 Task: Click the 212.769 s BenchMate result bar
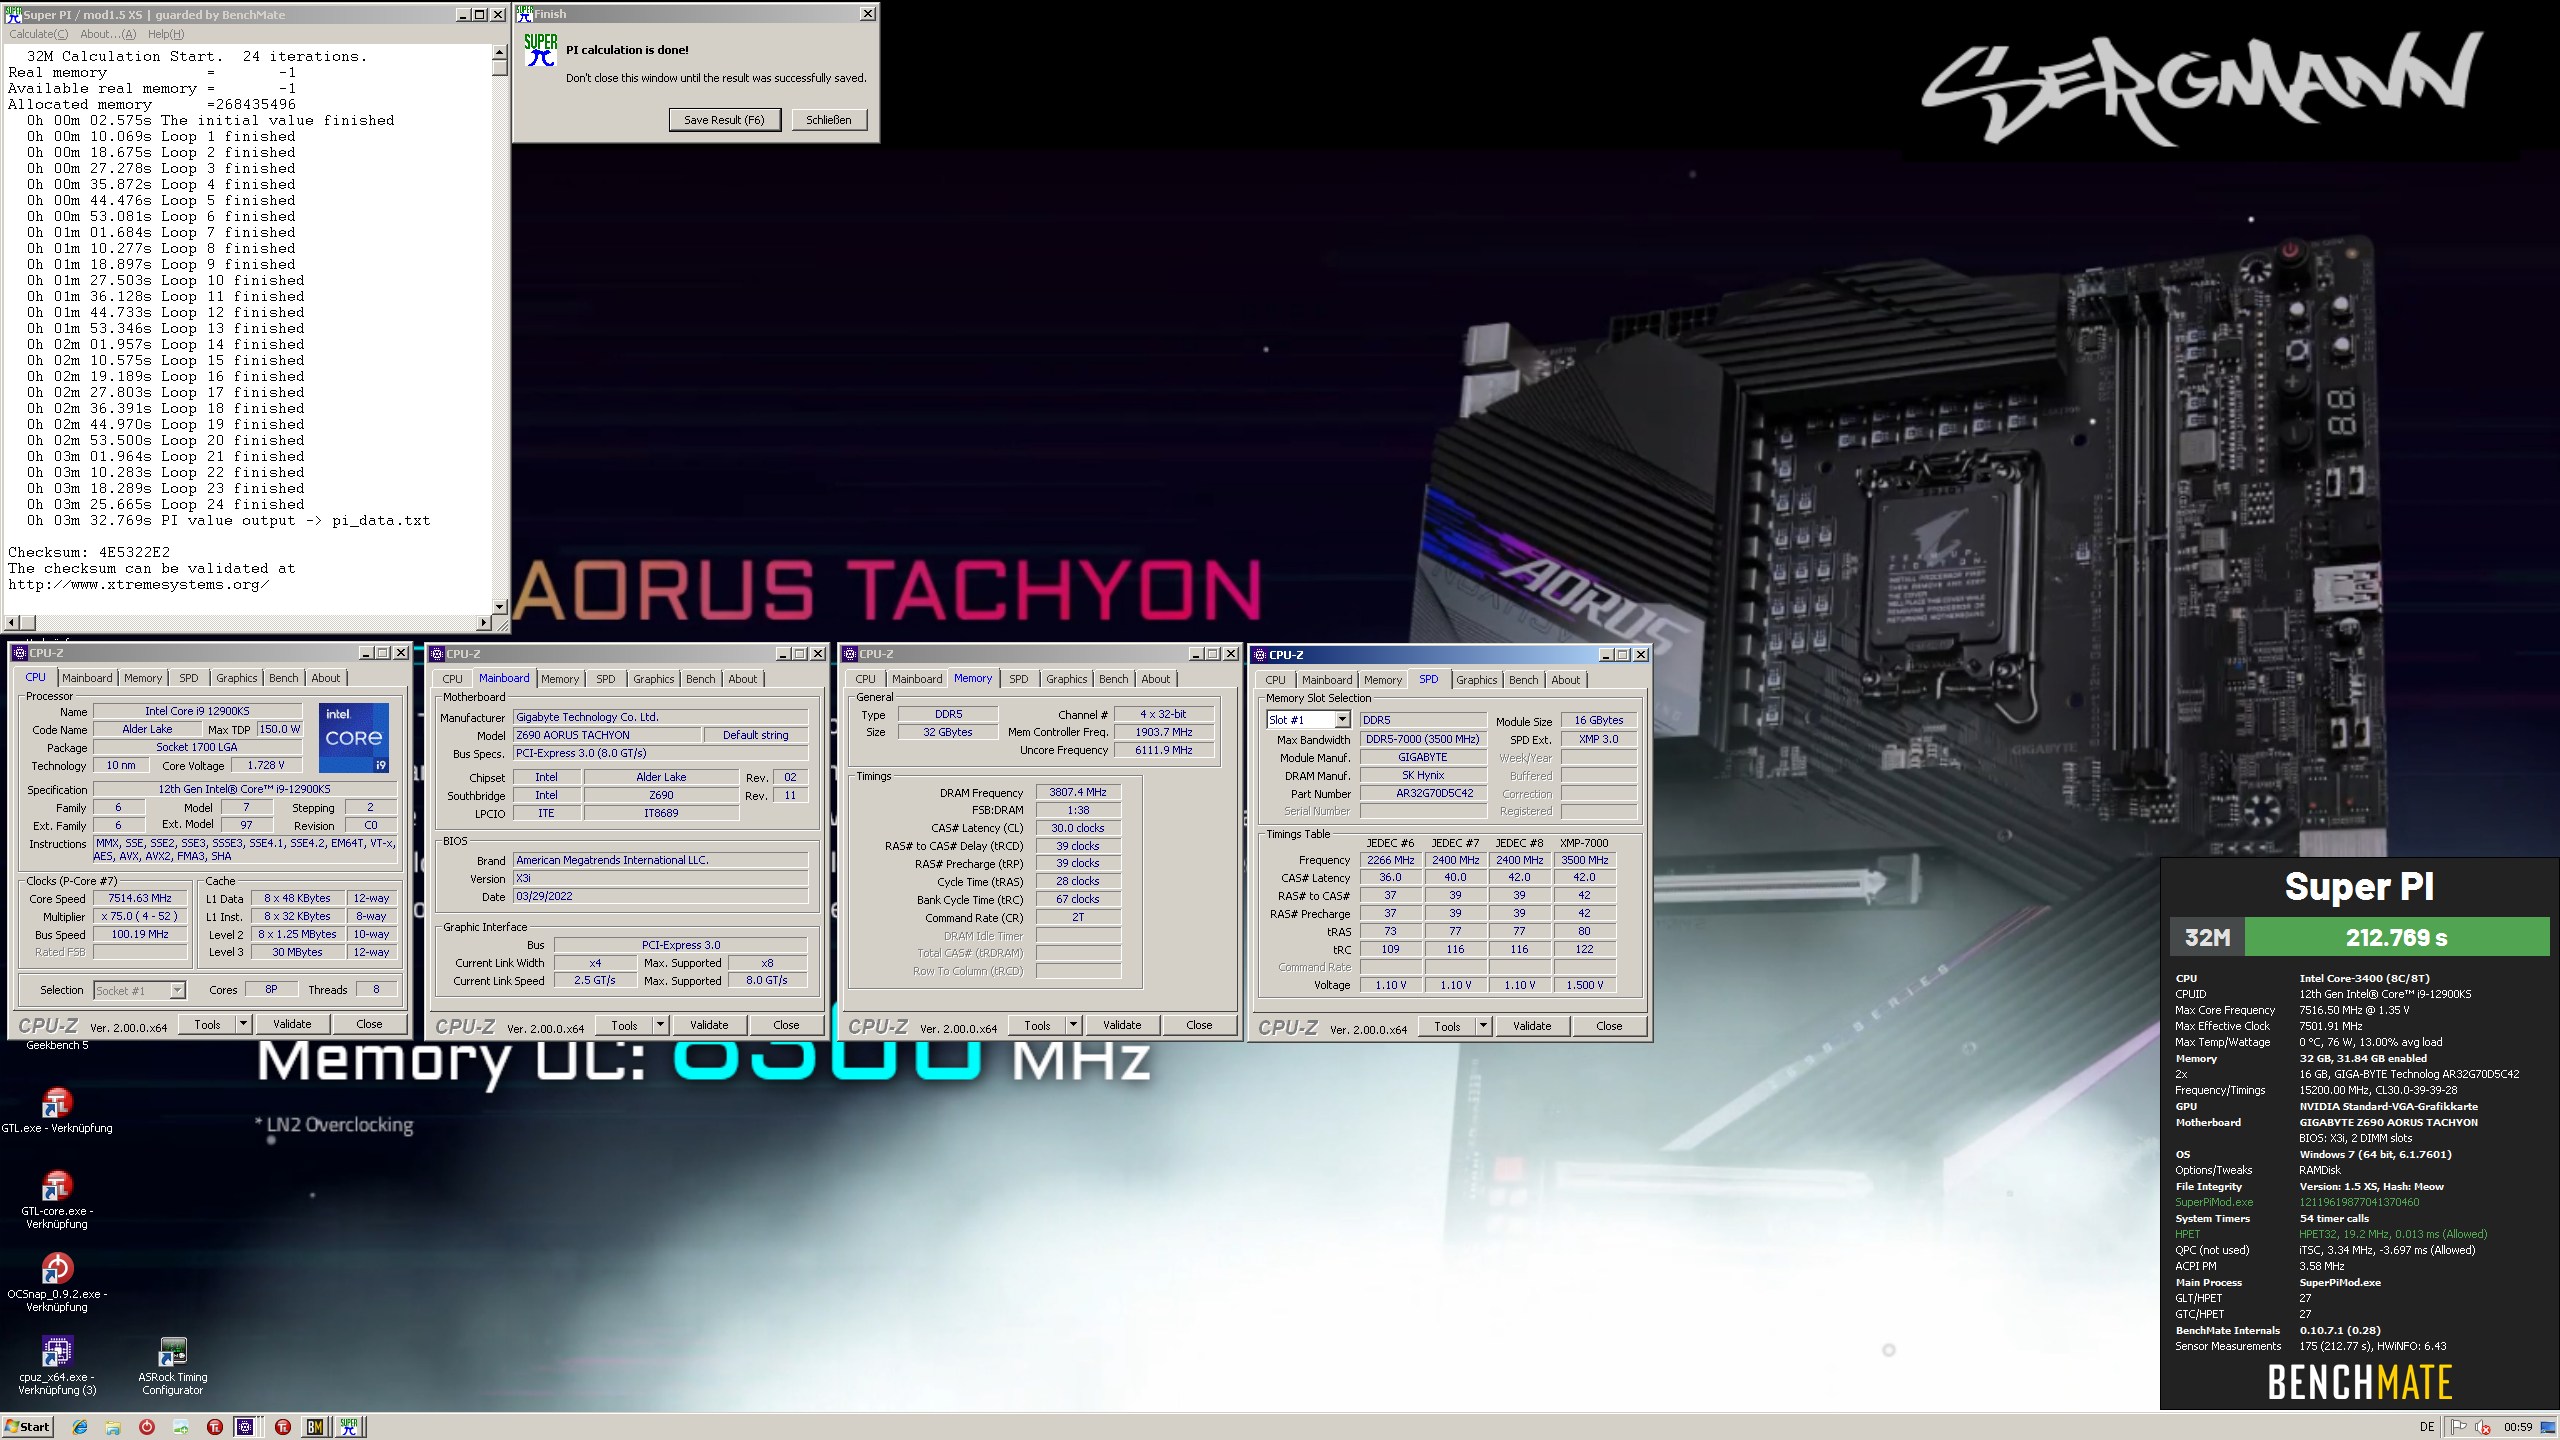pos(2397,938)
